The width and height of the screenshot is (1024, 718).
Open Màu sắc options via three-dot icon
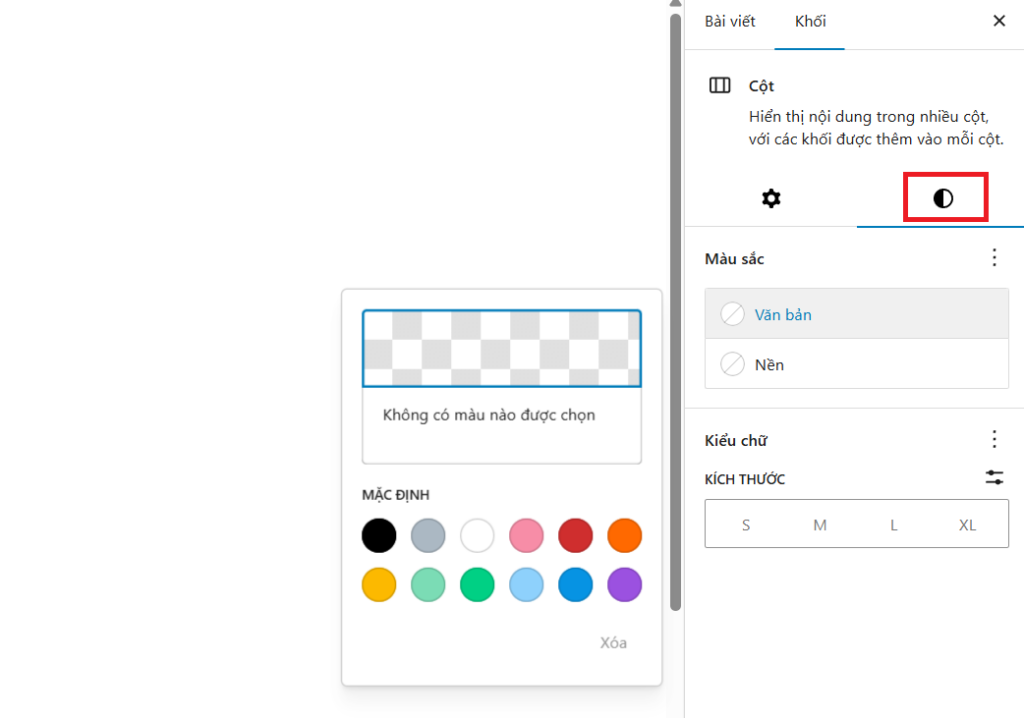(994, 258)
